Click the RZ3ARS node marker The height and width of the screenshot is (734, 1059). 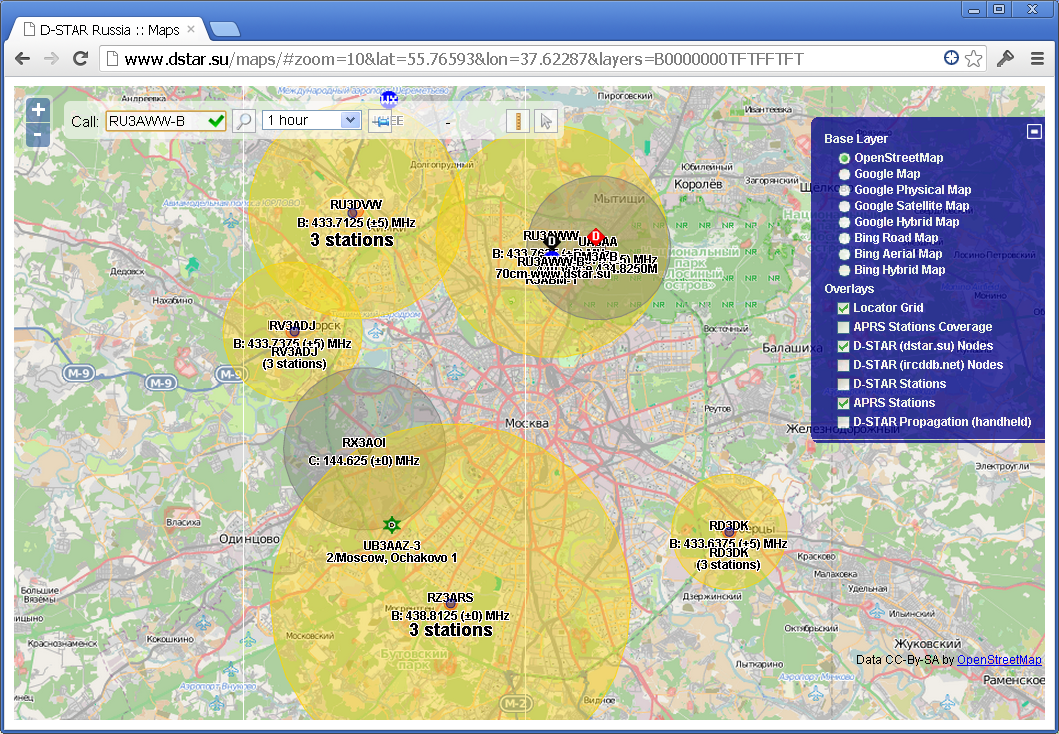[x=450, y=603]
